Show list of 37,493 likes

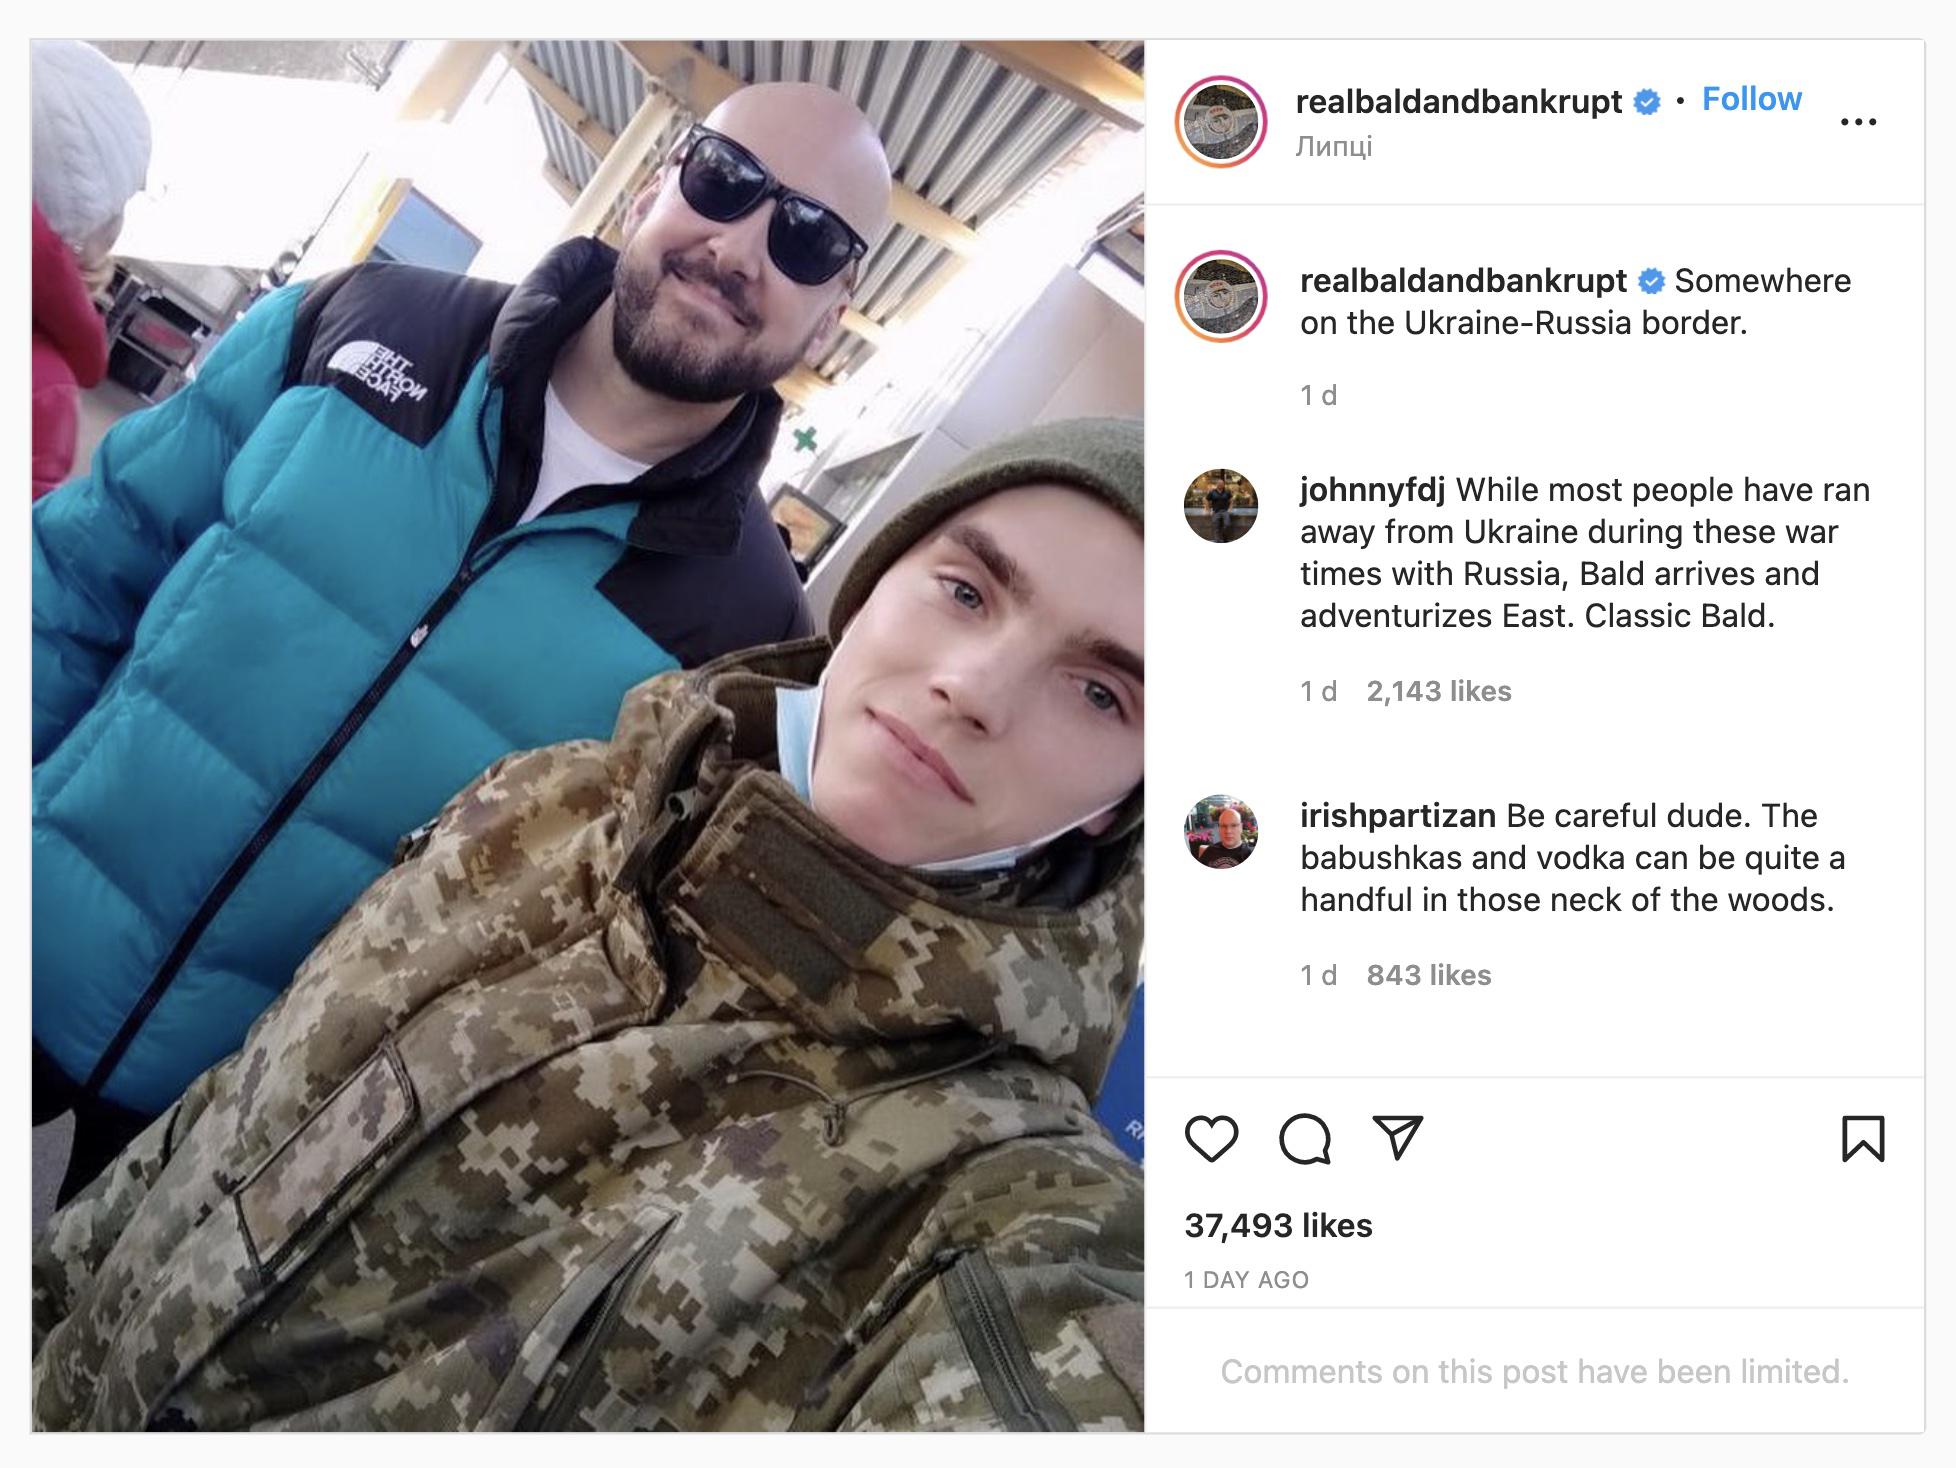click(x=1278, y=1225)
